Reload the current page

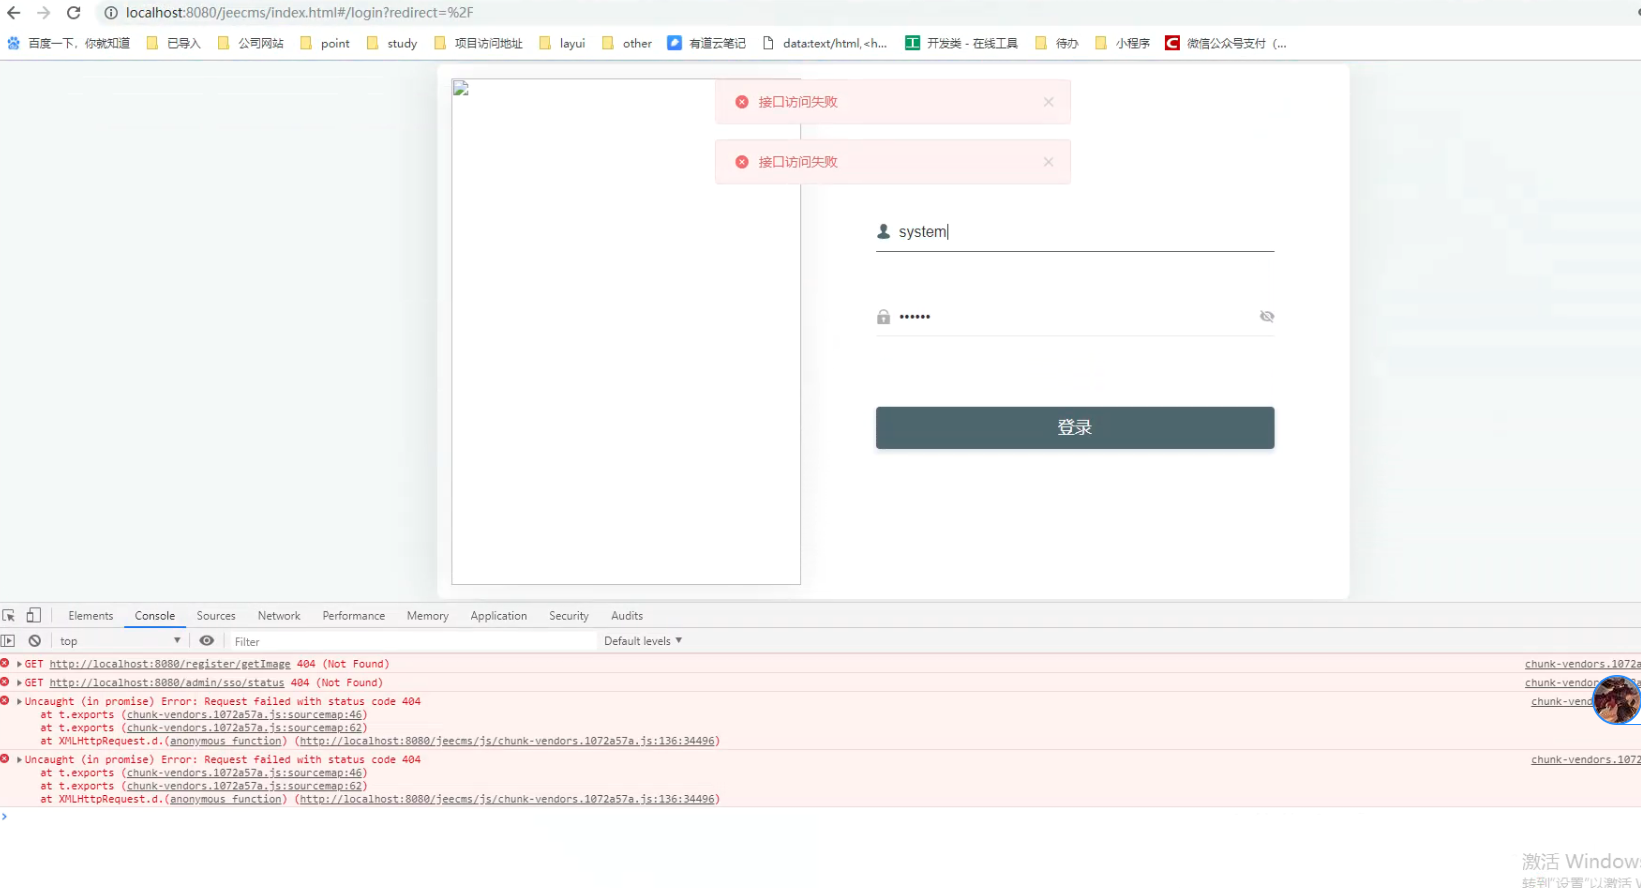[x=73, y=13]
